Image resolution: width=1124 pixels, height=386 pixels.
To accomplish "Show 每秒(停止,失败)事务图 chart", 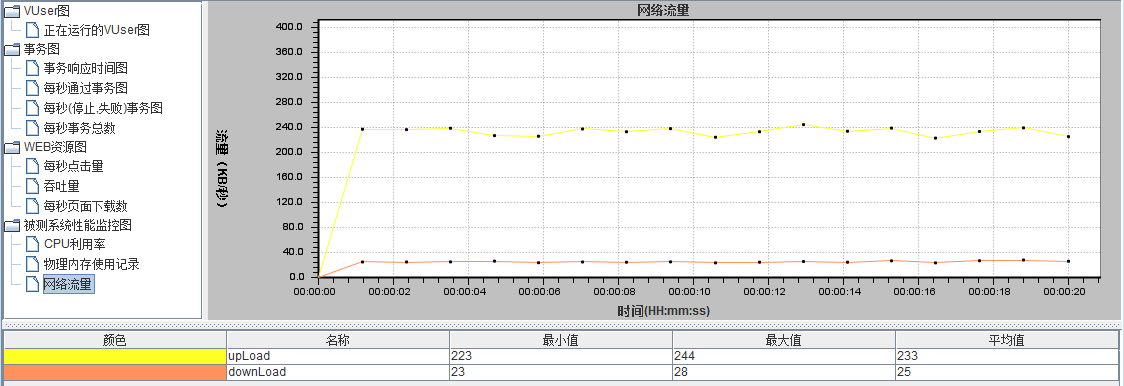I will [x=103, y=108].
